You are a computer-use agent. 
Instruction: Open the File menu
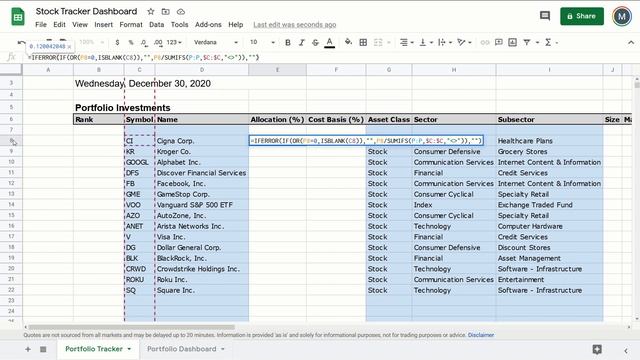pyautogui.click(x=41, y=24)
